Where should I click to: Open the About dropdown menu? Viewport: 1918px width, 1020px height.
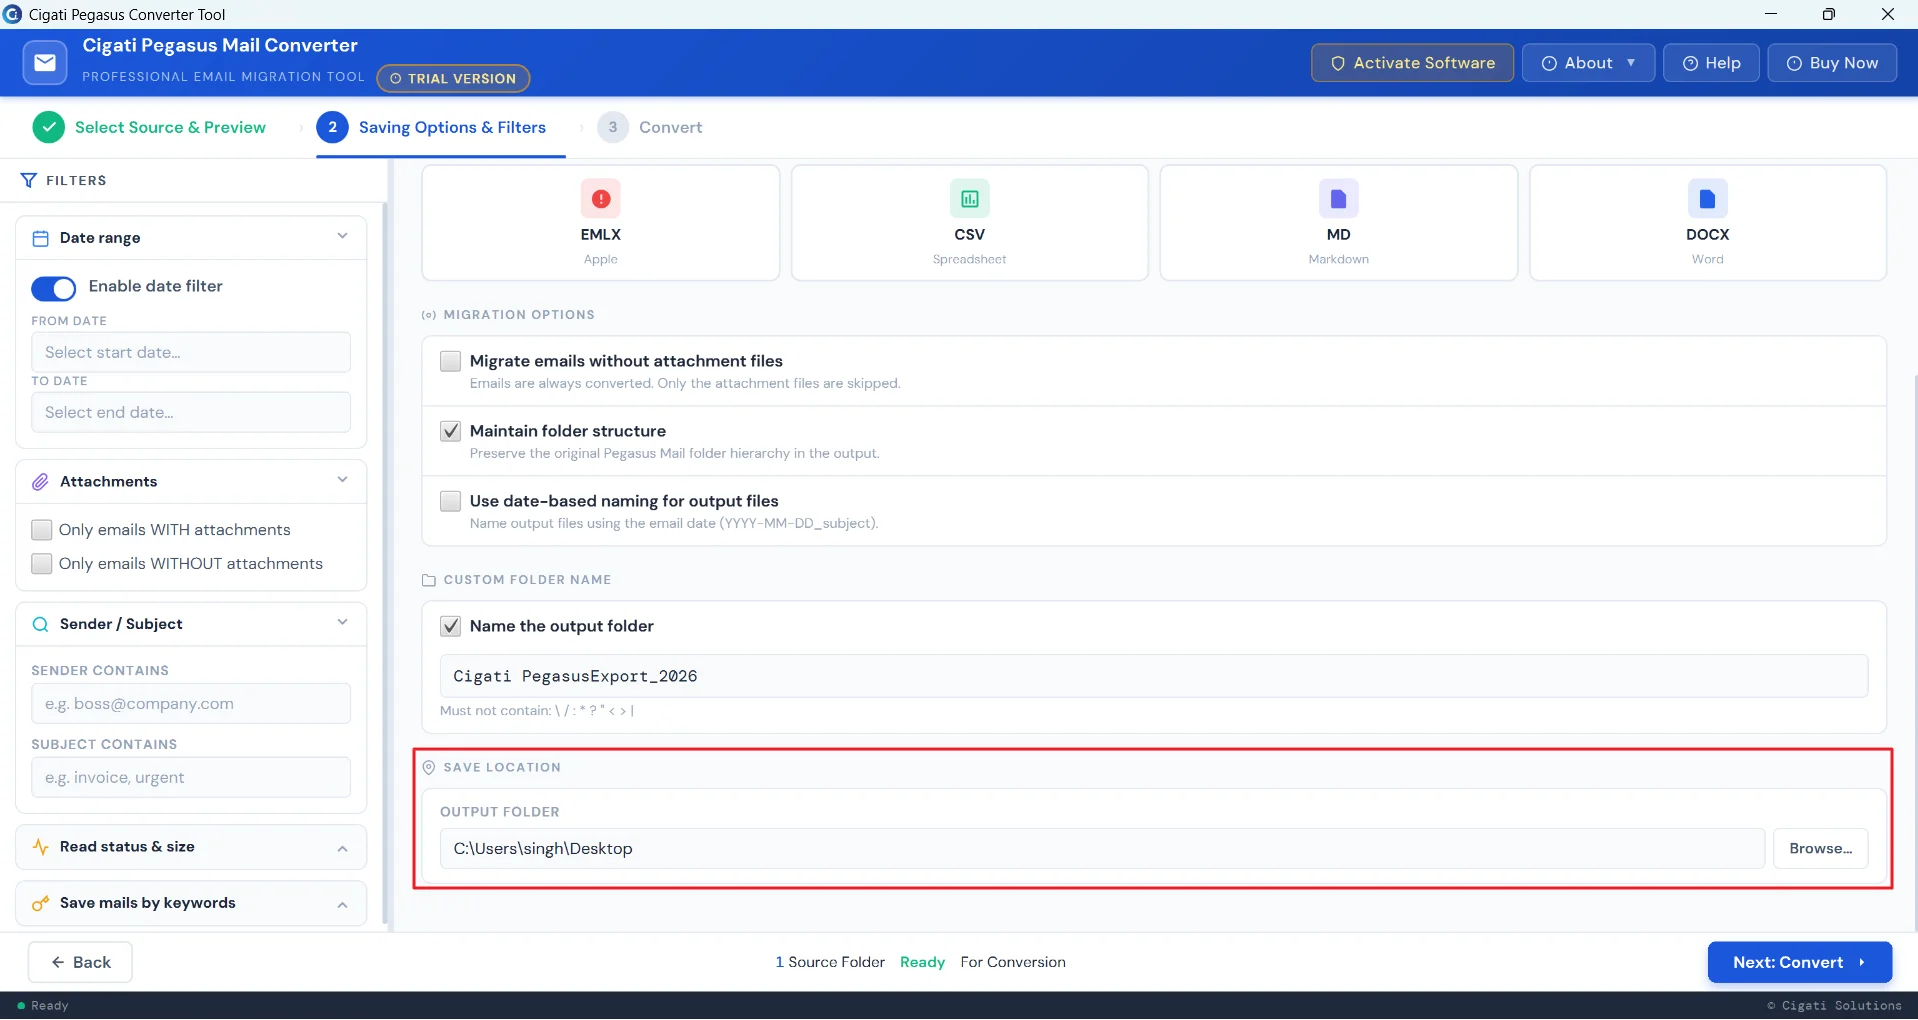click(x=1588, y=63)
